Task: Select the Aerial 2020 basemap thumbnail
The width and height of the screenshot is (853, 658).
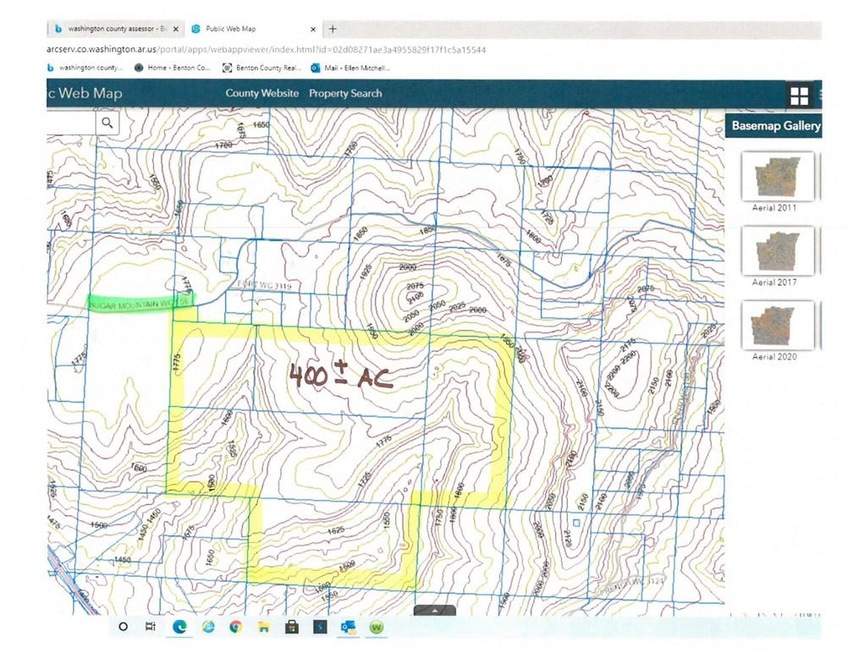Action: pos(776,324)
